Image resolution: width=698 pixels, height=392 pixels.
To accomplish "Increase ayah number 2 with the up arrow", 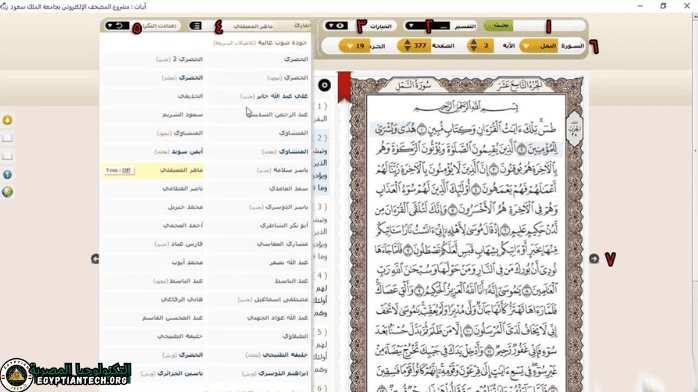I will coord(474,43).
